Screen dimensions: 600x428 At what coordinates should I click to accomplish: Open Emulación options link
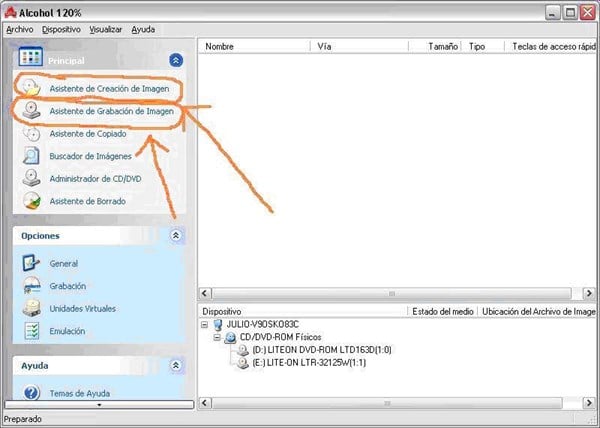point(67,331)
